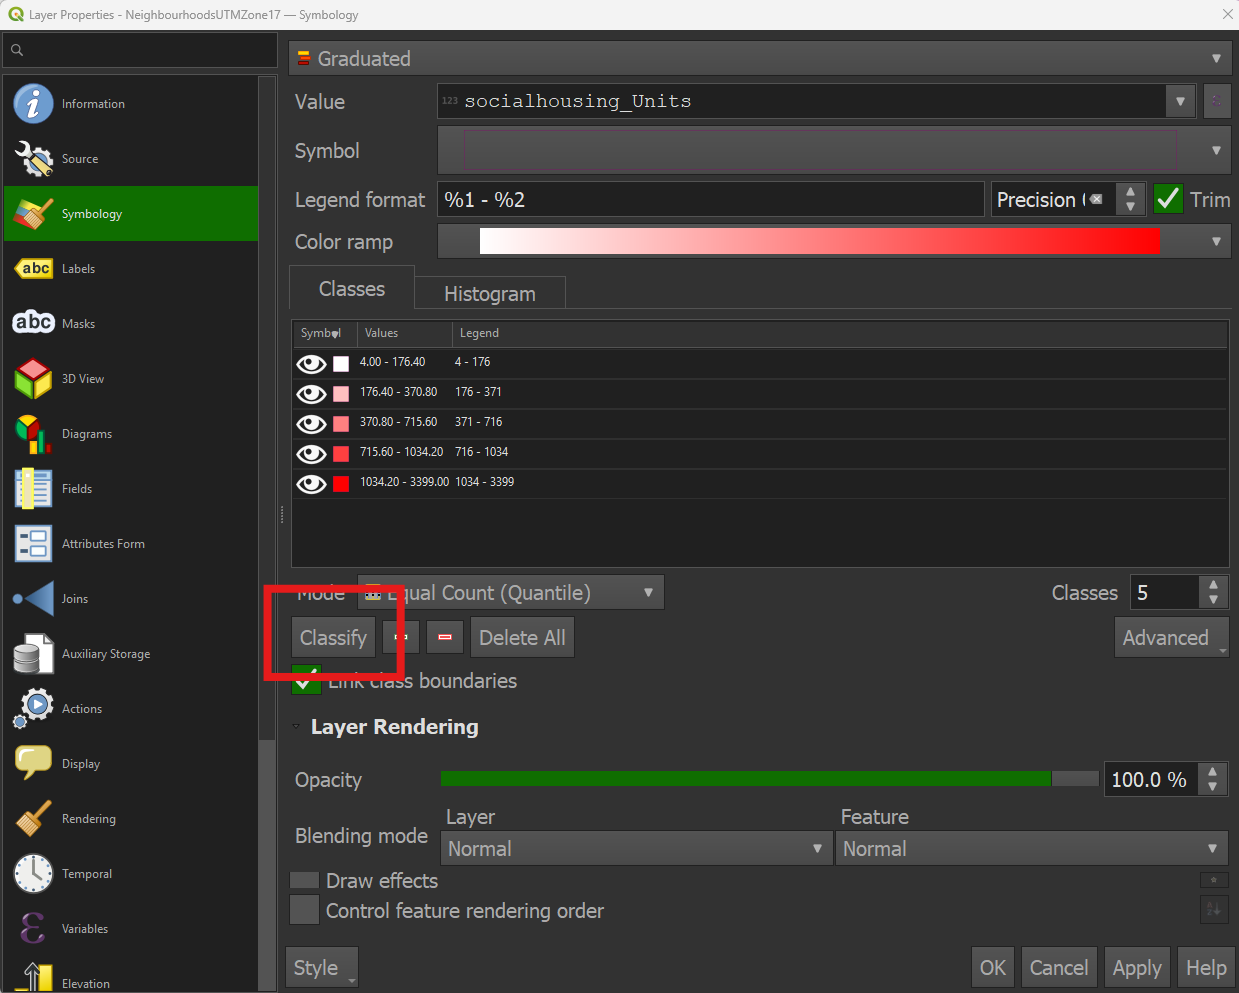Toggle visibility of 716 - 1034 class
The image size is (1239, 993).
pyautogui.click(x=311, y=453)
